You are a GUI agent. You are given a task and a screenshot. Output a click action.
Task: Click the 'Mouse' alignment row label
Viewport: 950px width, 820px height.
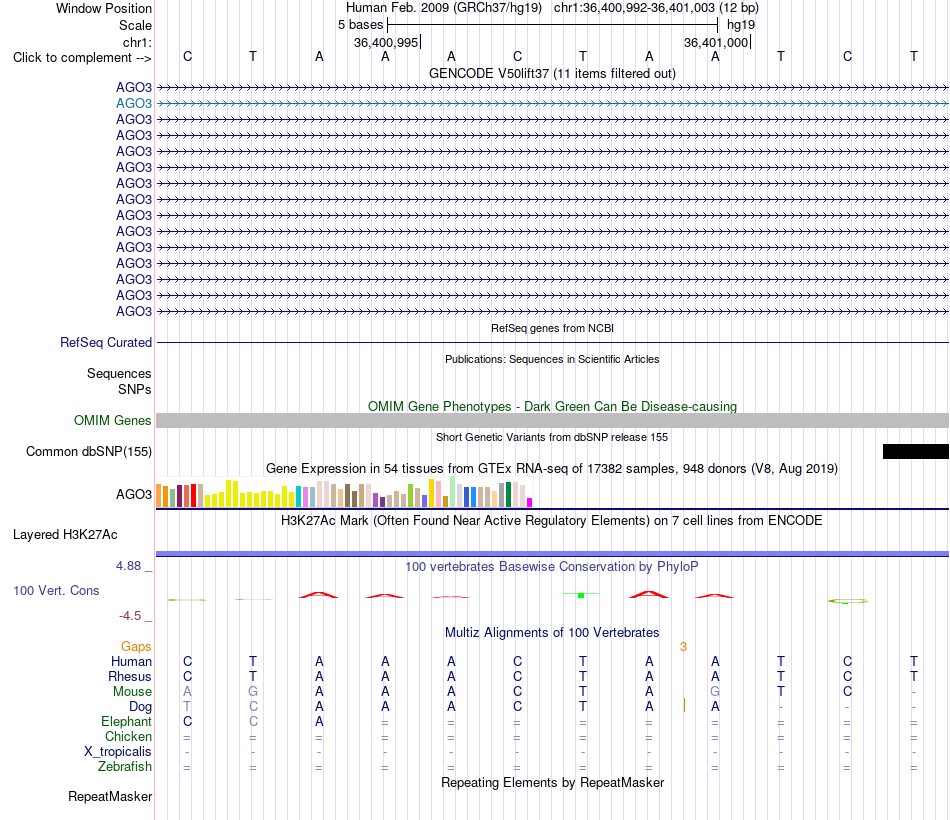point(132,692)
